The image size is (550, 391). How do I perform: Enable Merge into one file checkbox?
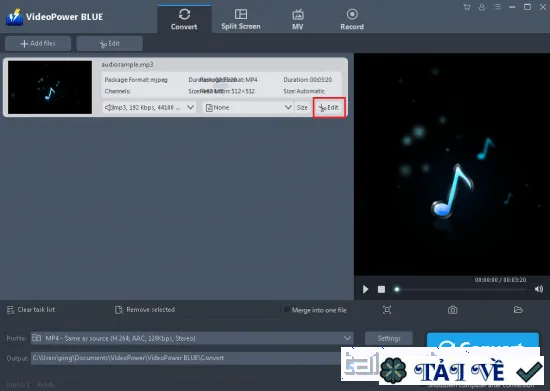pos(287,309)
